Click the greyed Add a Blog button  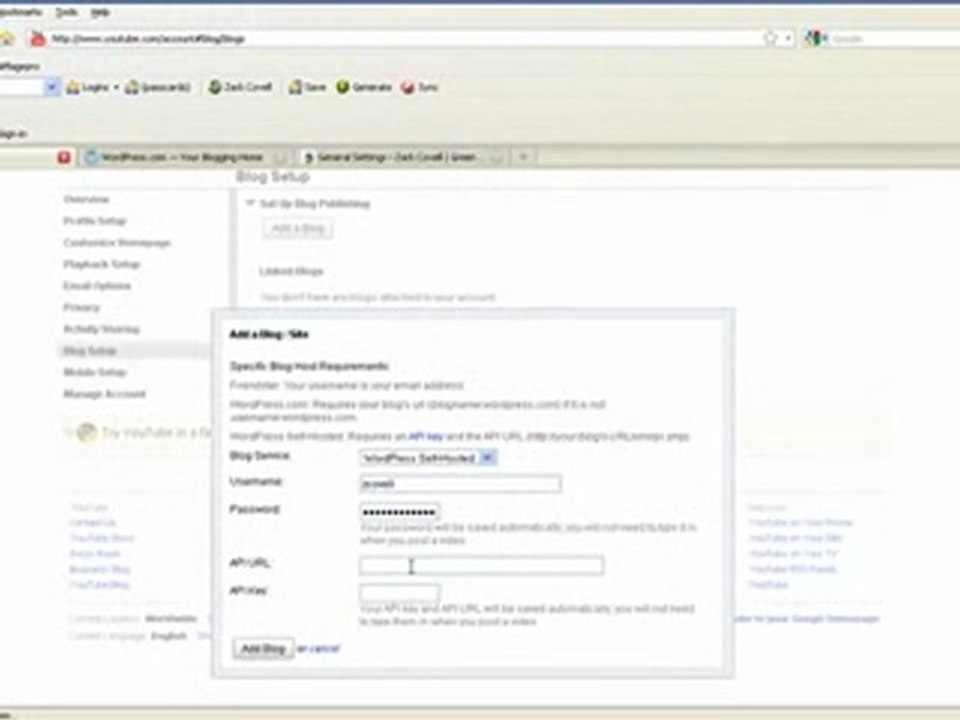pyautogui.click(x=298, y=228)
